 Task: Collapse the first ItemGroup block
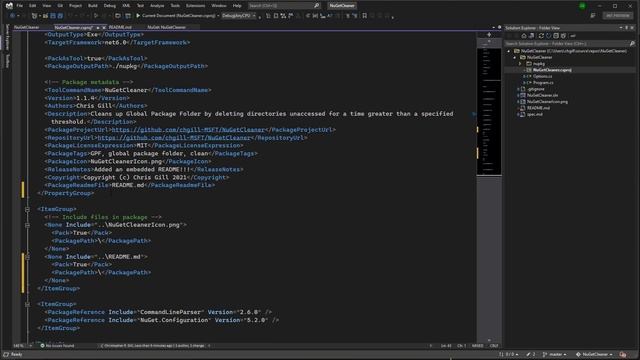click(27, 209)
